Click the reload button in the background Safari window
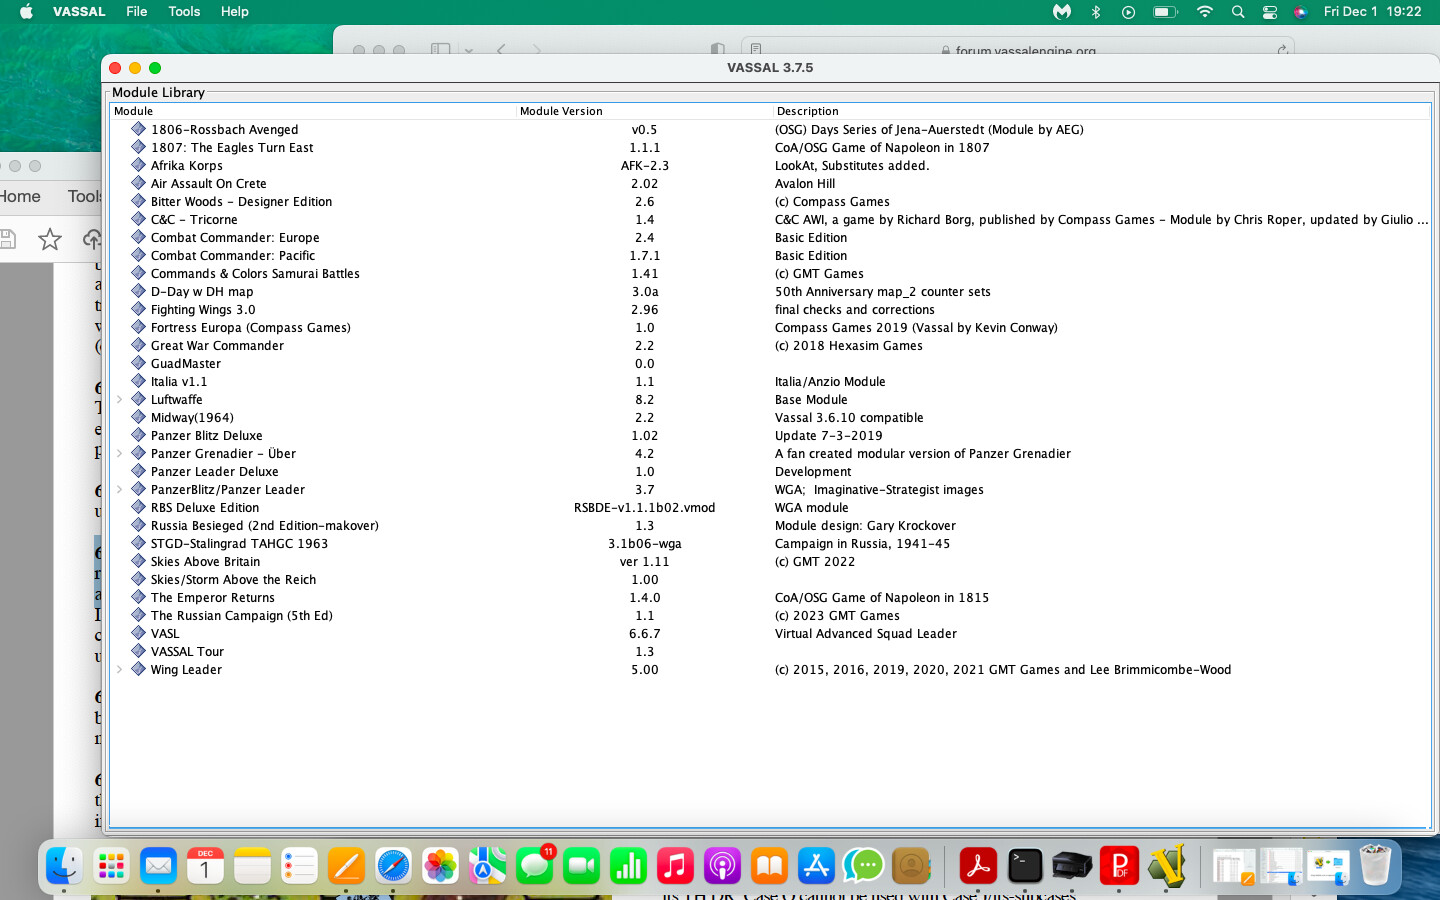Image resolution: width=1440 pixels, height=900 pixels. (1282, 49)
